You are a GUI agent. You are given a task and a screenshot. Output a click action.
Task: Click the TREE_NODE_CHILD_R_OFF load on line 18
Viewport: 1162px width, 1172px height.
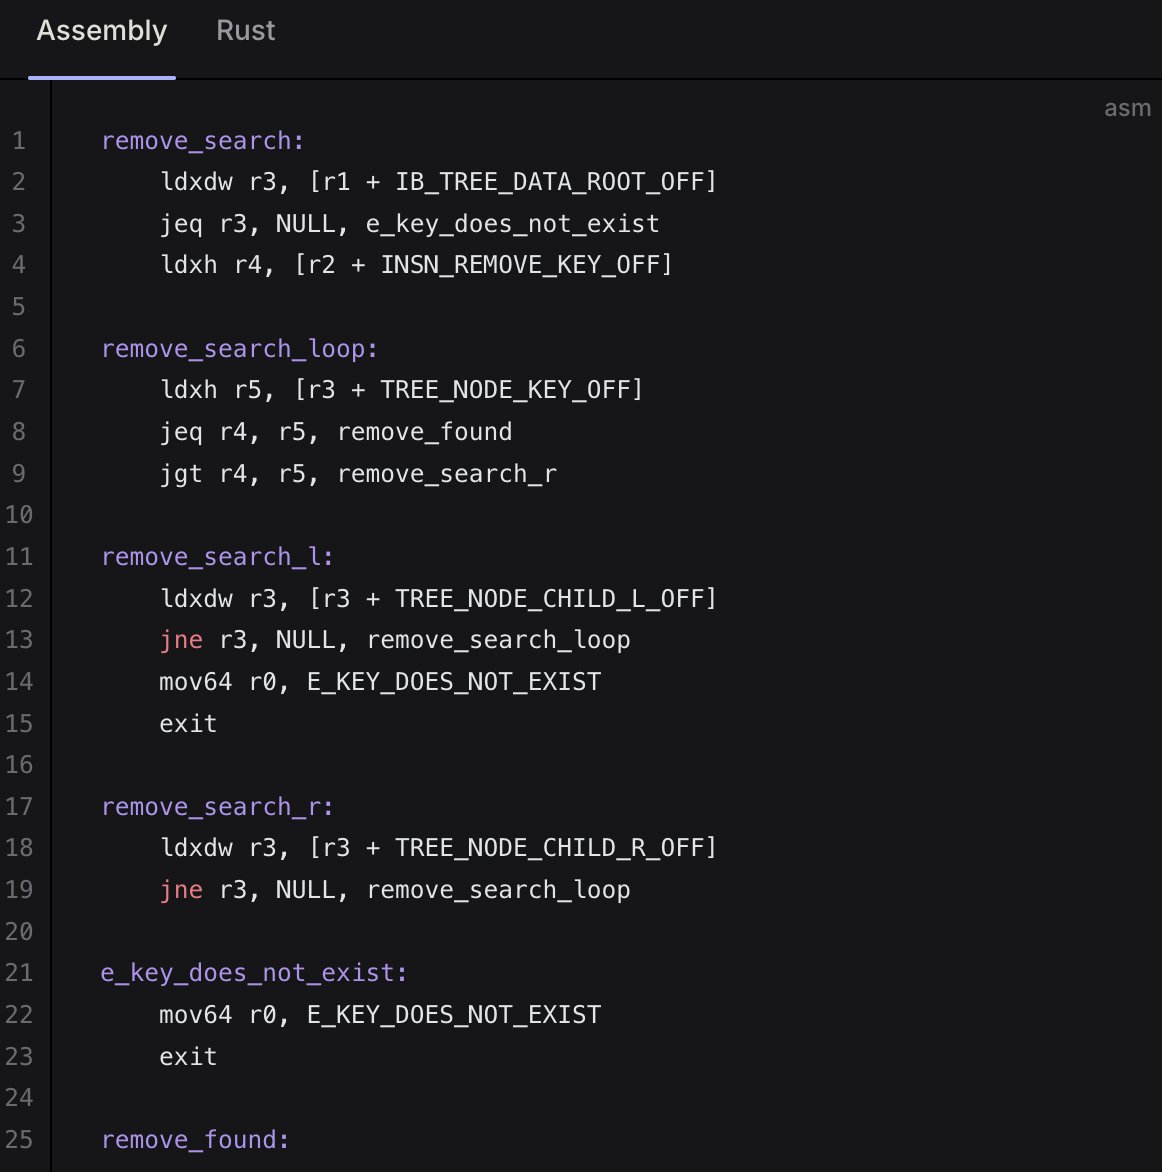click(438, 848)
